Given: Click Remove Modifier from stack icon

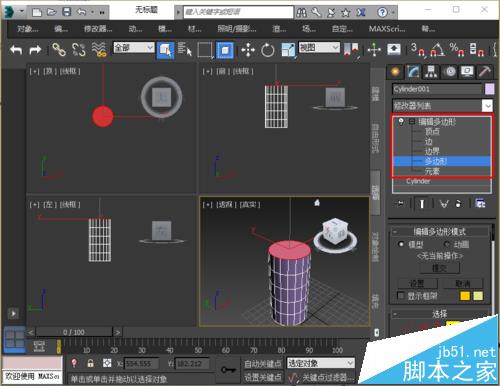Looking at the screenshot, I should (x=459, y=203).
